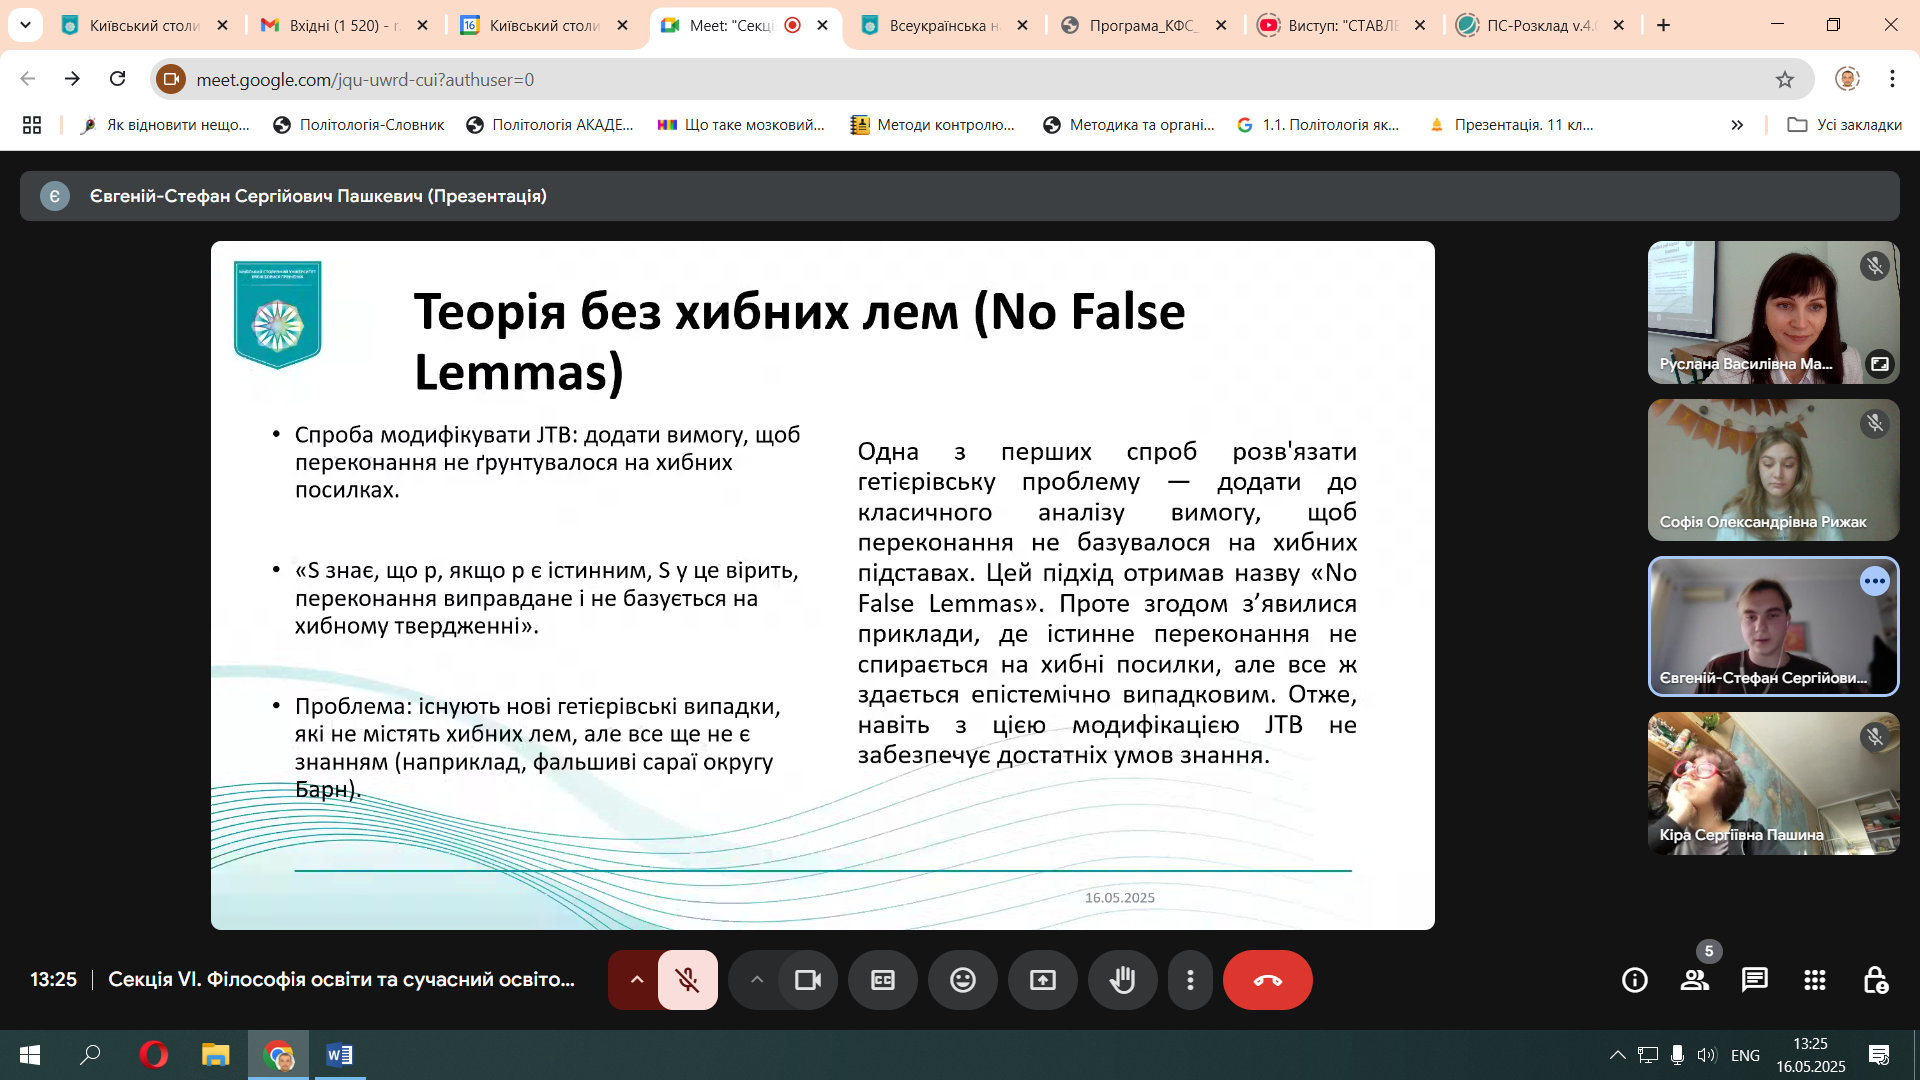Switch to the Програма_КФС browser tab
This screenshot has height=1080, width=1920.
pyautogui.click(x=1140, y=25)
